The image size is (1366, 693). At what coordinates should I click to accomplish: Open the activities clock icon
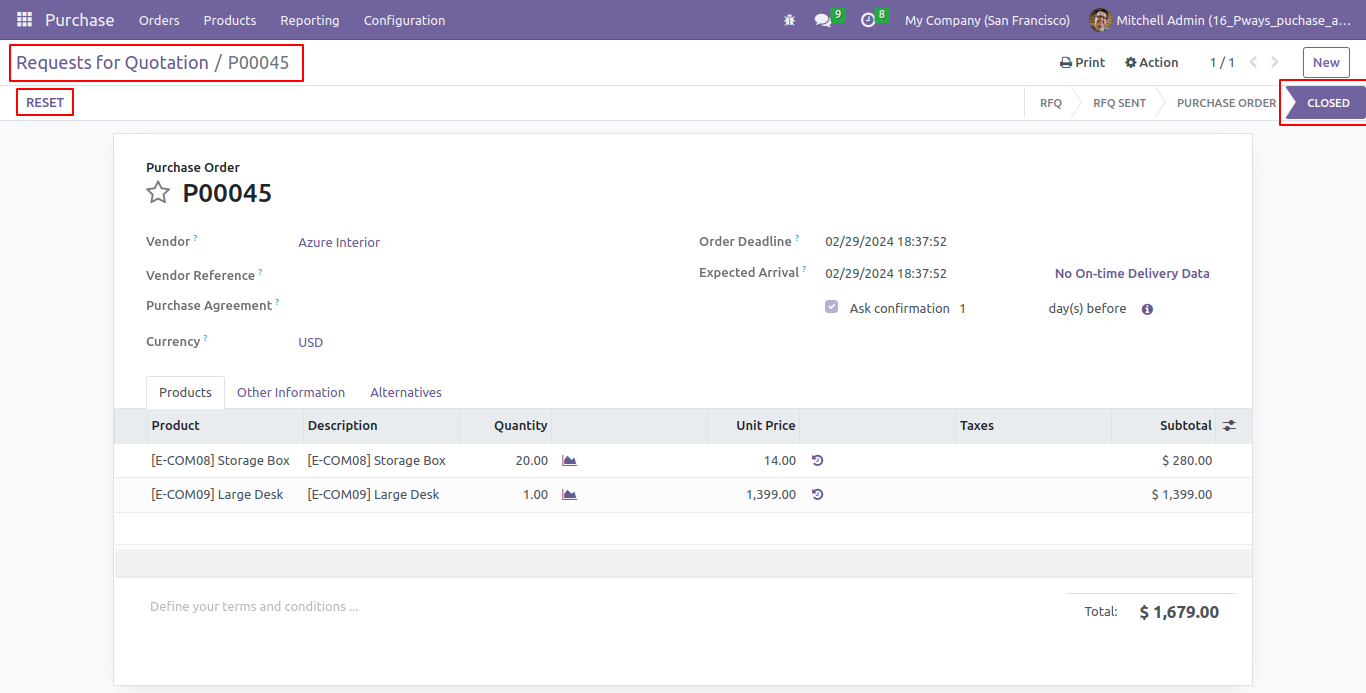tap(868, 20)
